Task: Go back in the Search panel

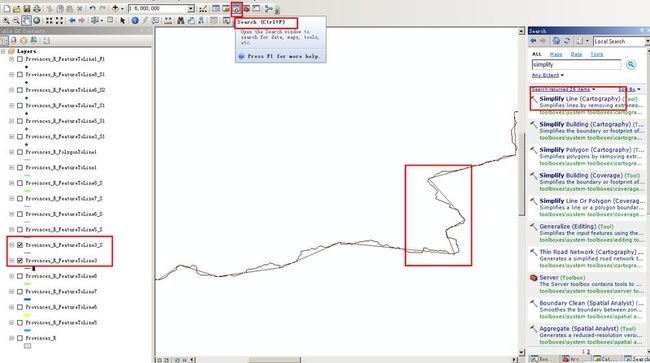Action: (x=534, y=41)
